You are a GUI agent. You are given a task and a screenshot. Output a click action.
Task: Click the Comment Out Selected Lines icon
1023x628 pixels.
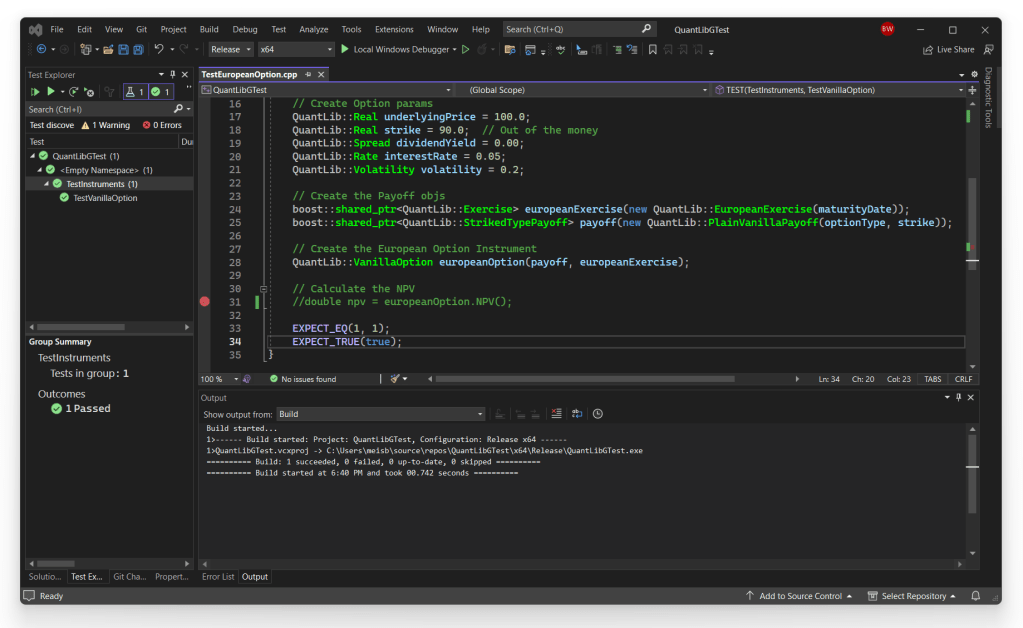coord(617,50)
